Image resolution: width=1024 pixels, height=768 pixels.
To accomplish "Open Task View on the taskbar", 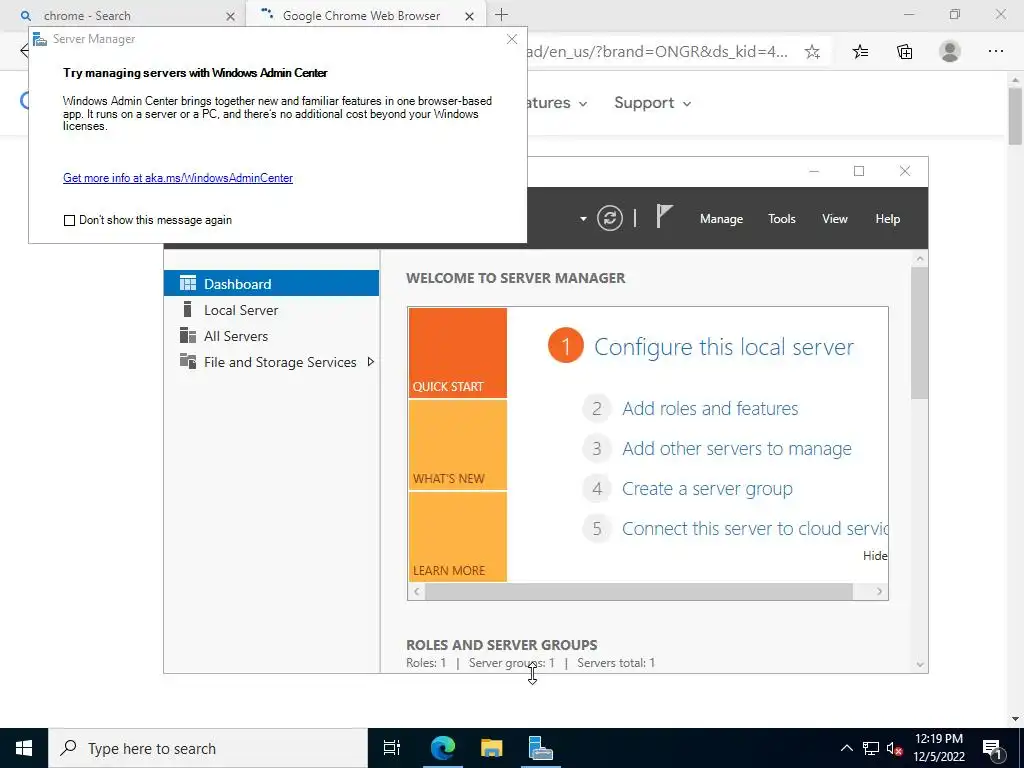I will pyautogui.click(x=392, y=748).
